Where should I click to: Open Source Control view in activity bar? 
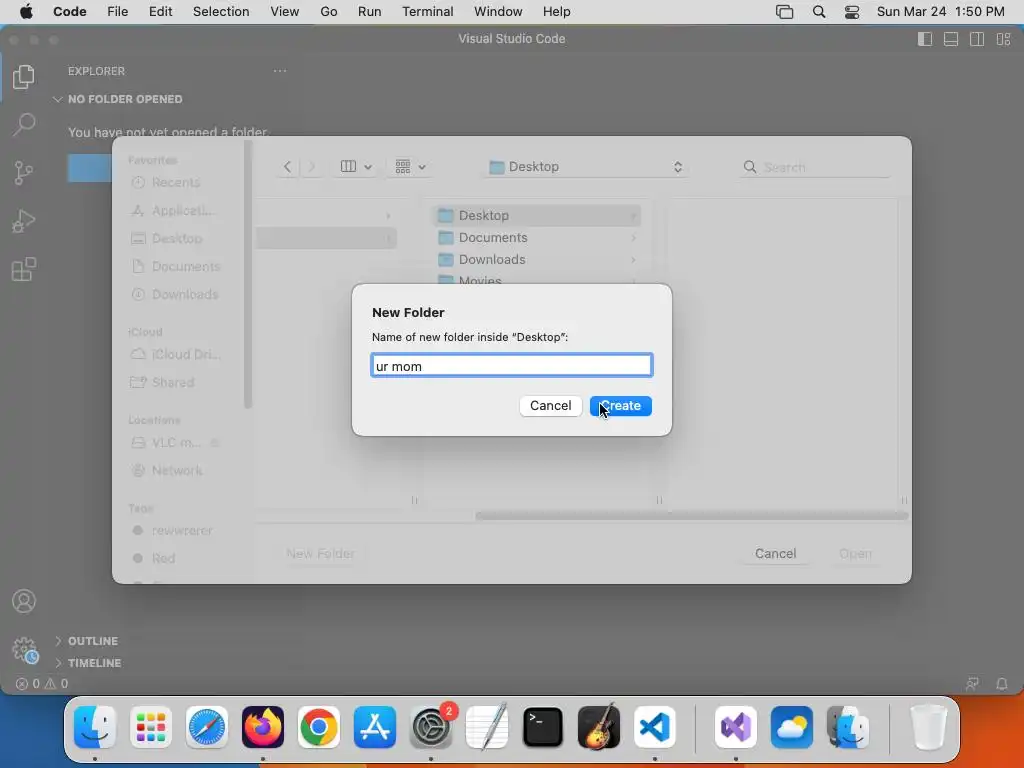(x=24, y=172)
